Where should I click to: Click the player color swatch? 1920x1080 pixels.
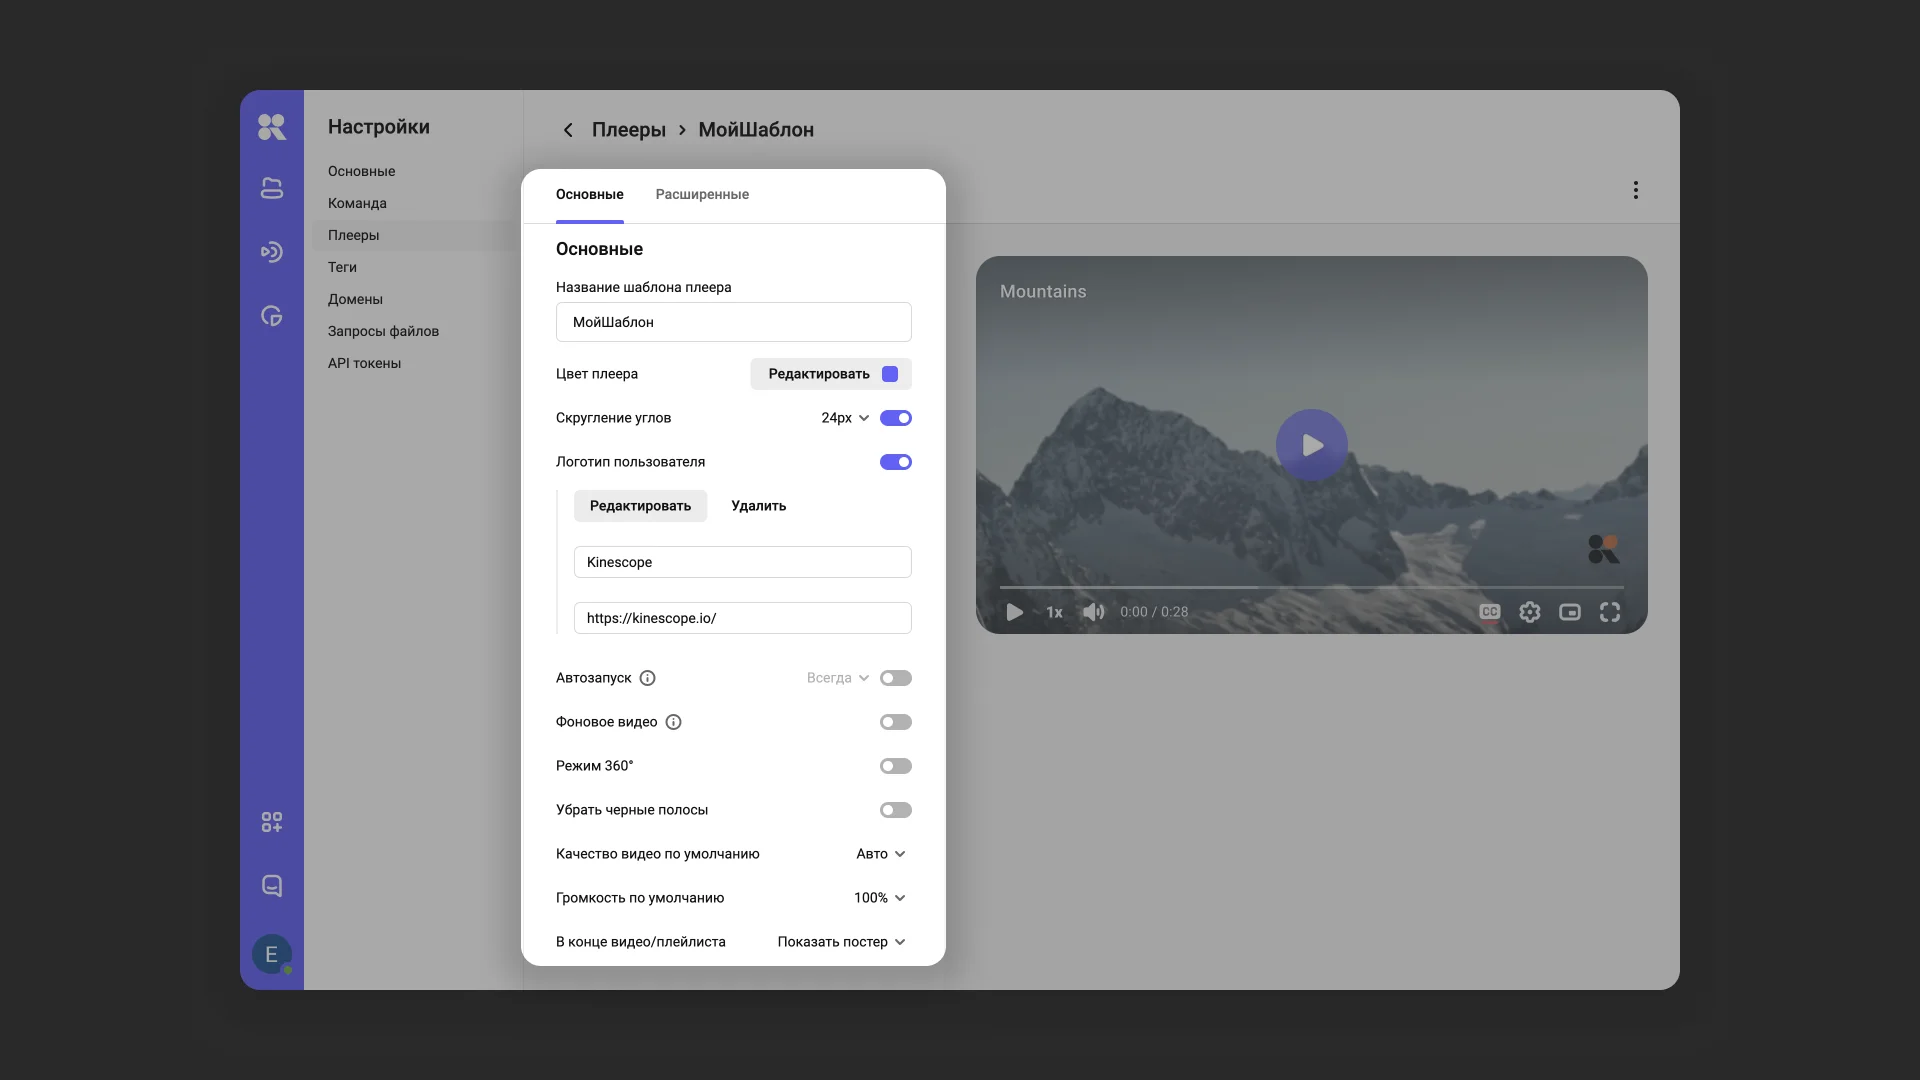889,374
